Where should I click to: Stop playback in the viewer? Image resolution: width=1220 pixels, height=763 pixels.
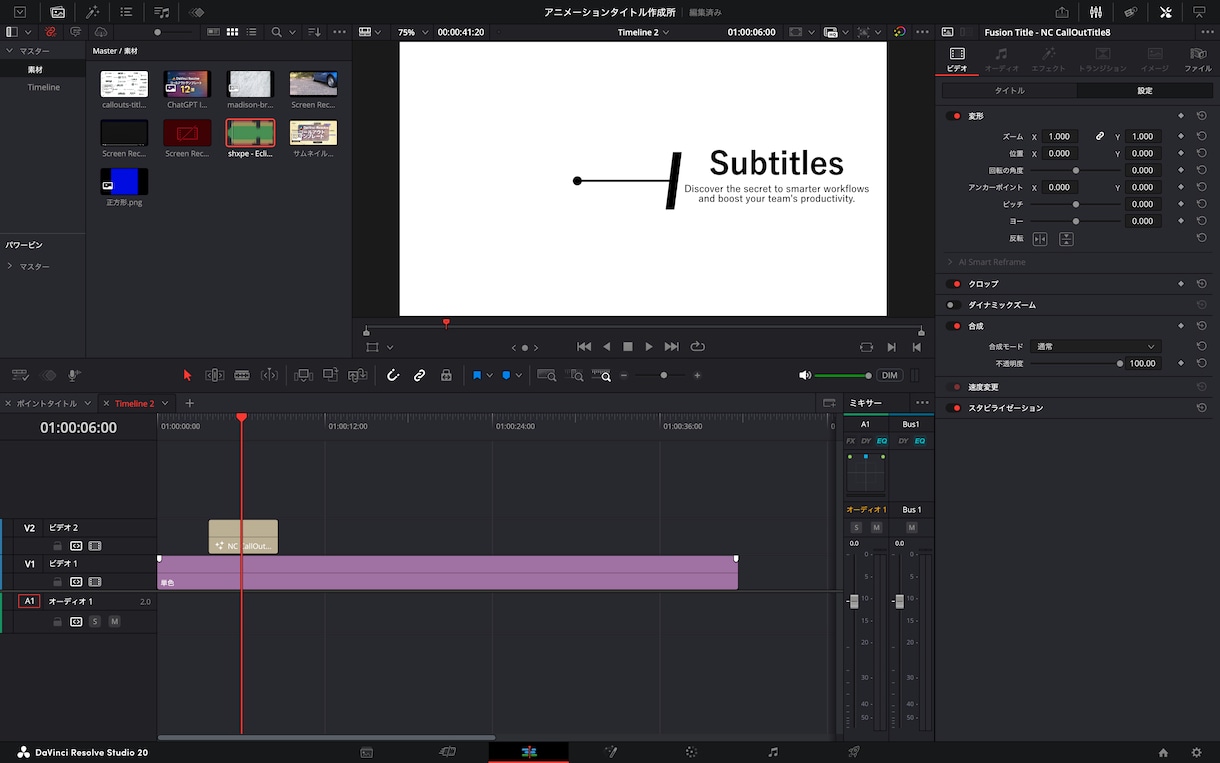pos(628,347)
